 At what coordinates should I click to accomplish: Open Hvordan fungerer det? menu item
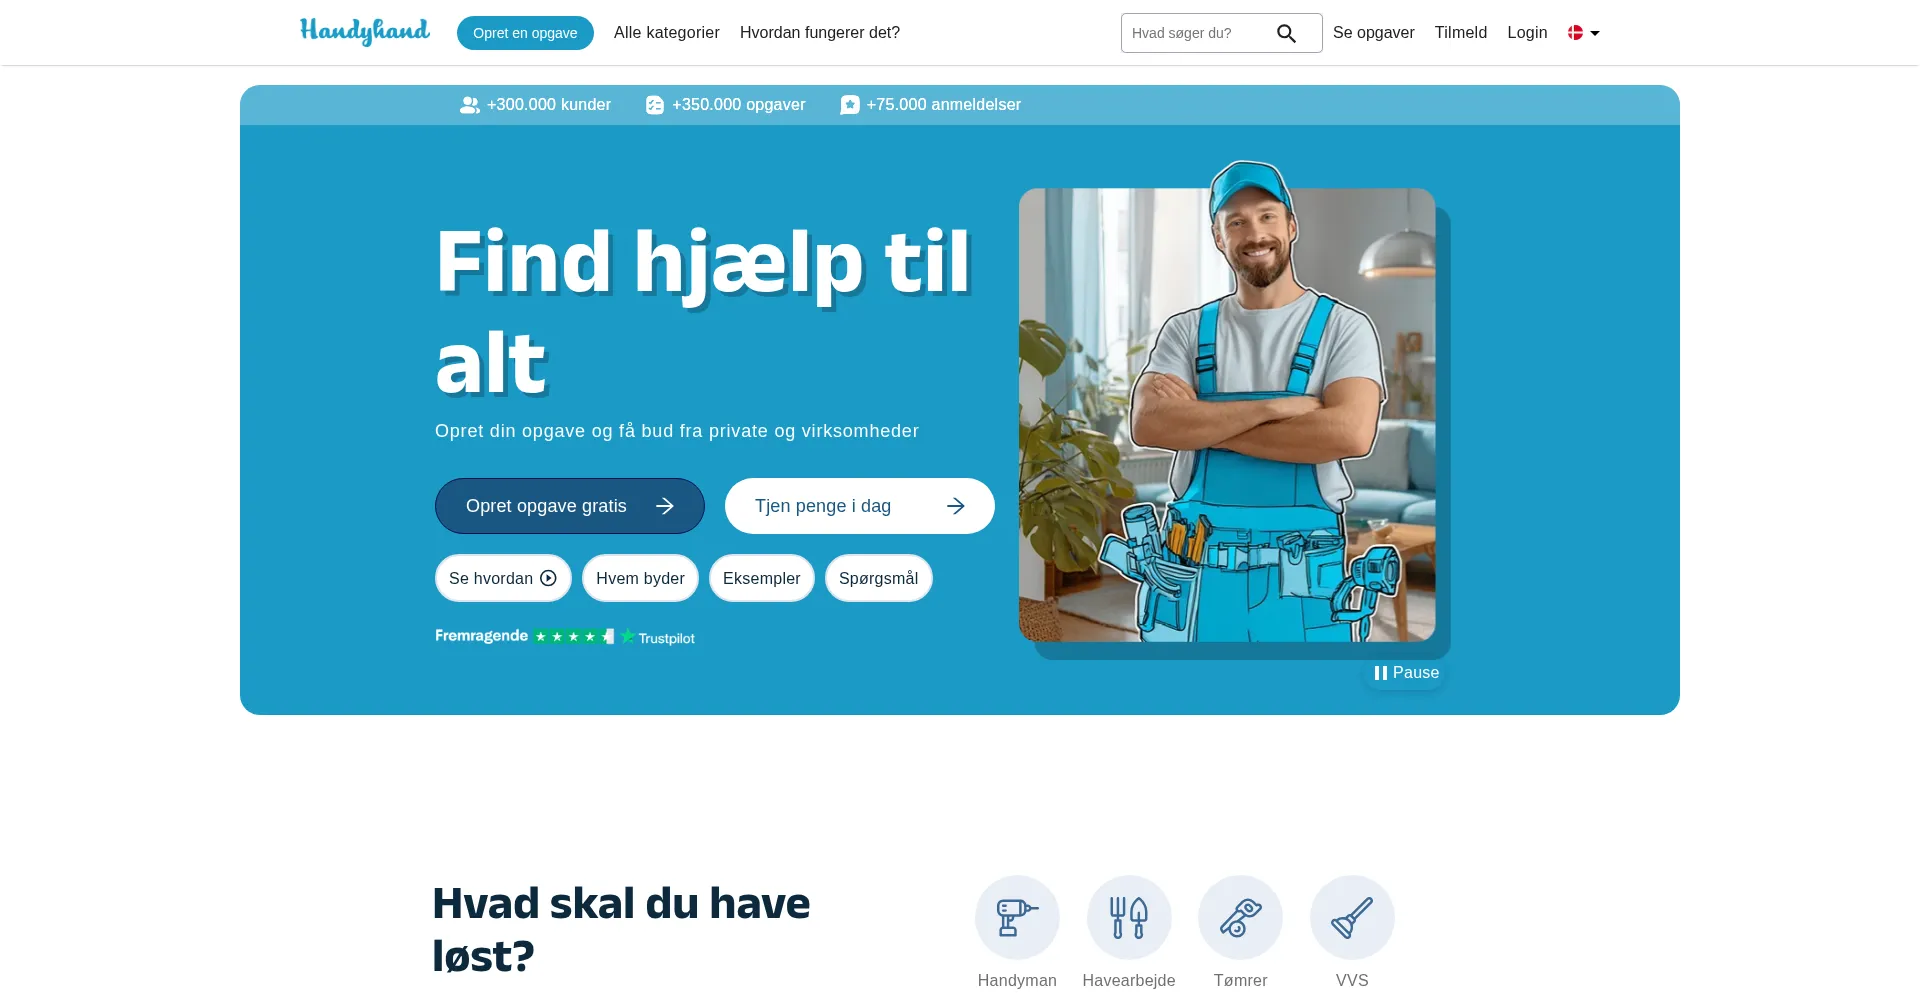820,33
